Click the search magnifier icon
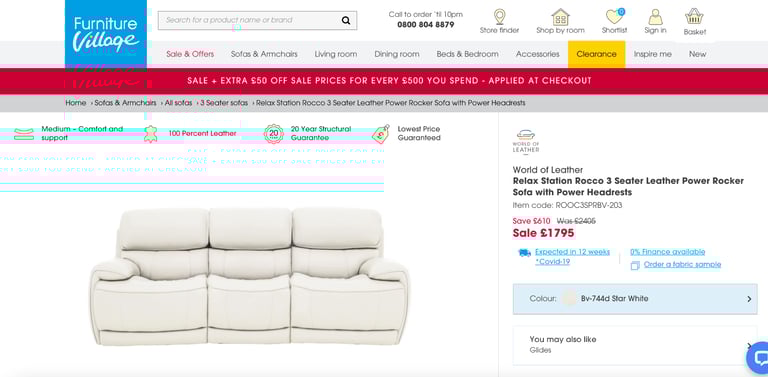 point(346,21)
